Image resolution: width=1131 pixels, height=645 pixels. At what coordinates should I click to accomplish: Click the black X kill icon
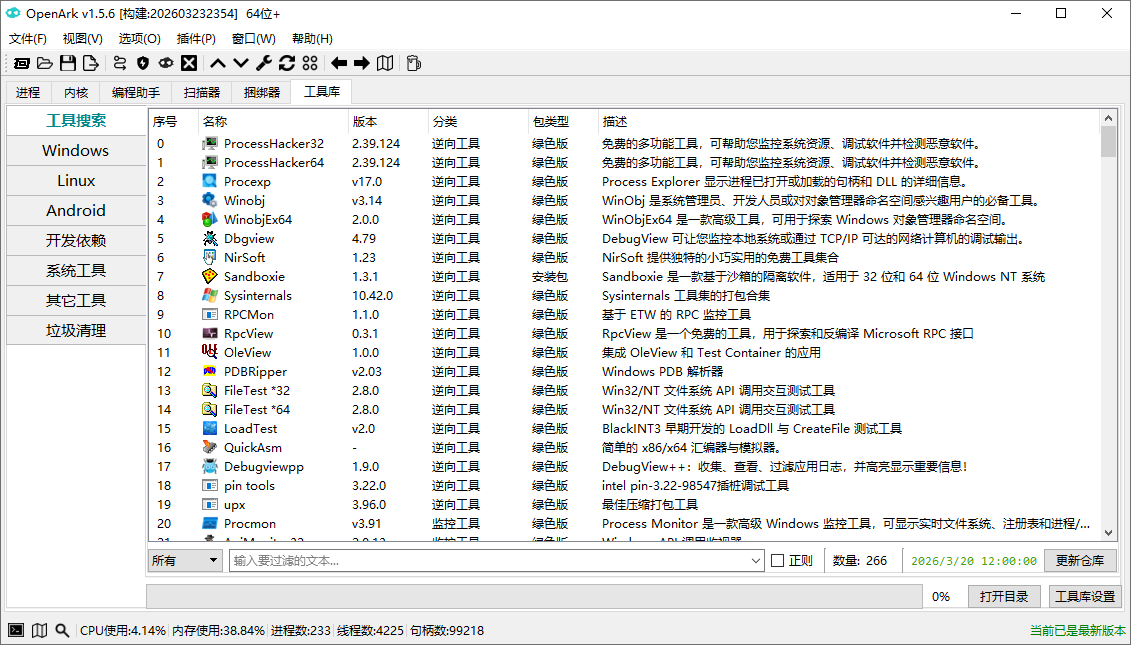tap(189, 63)
